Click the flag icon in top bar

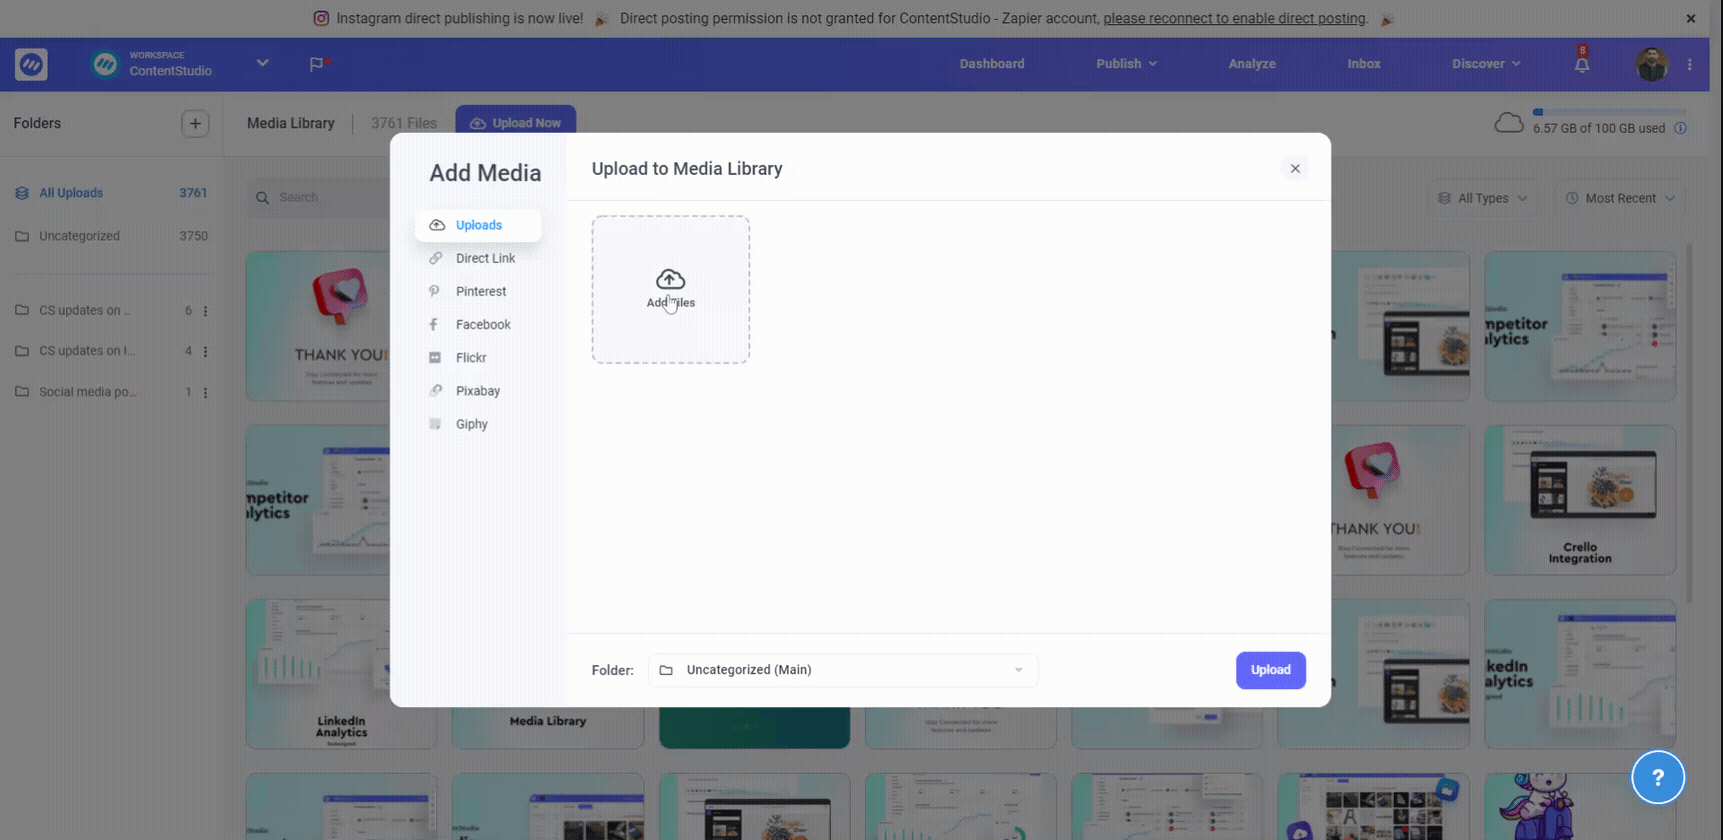coord(318,64)
